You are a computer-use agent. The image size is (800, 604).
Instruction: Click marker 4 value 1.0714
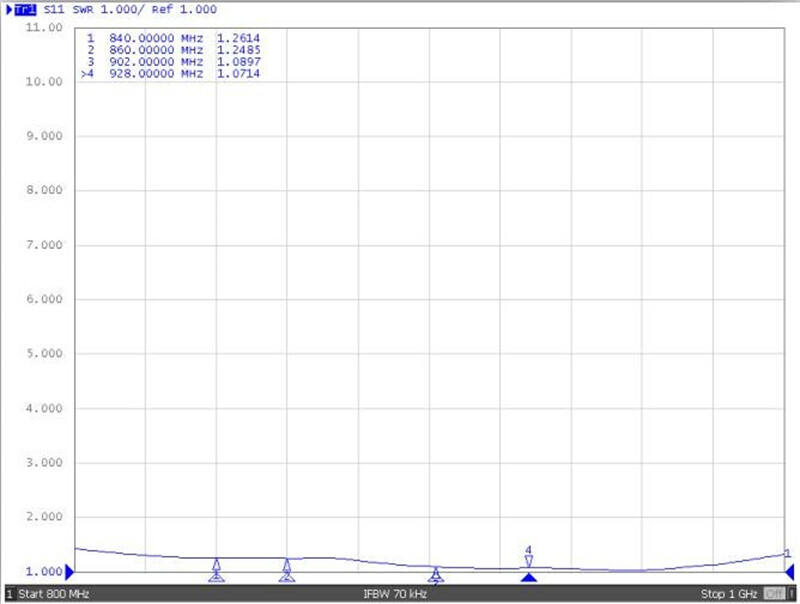(x=238, y=73)
